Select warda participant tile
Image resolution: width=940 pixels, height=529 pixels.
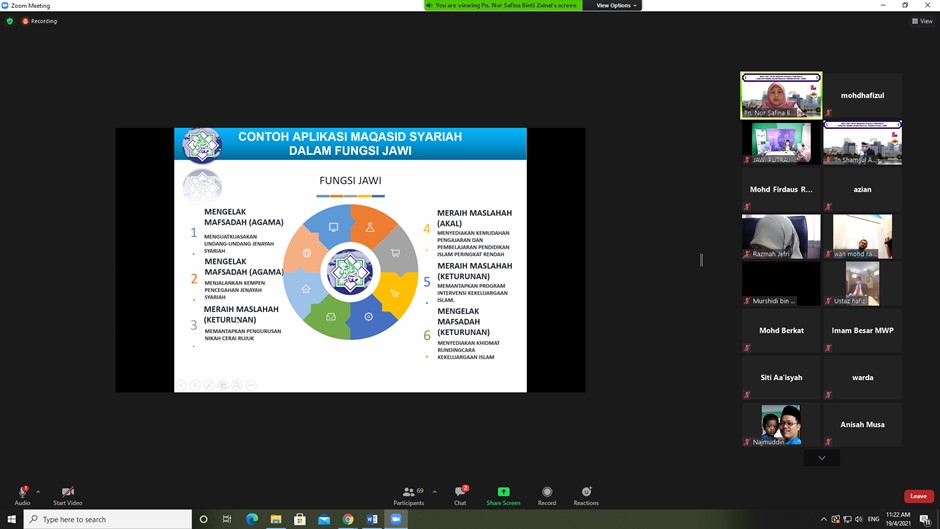(862, 377)
